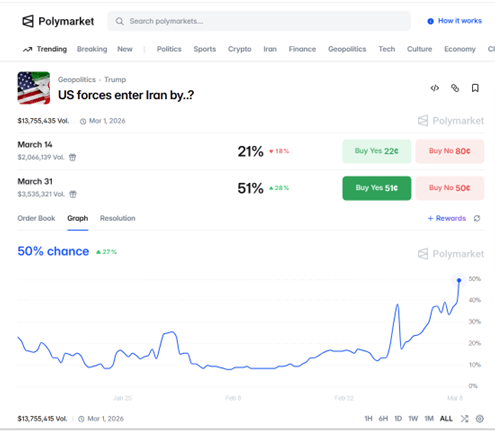
Task: Click the embed code icon
Action: [x=435, y=88]
